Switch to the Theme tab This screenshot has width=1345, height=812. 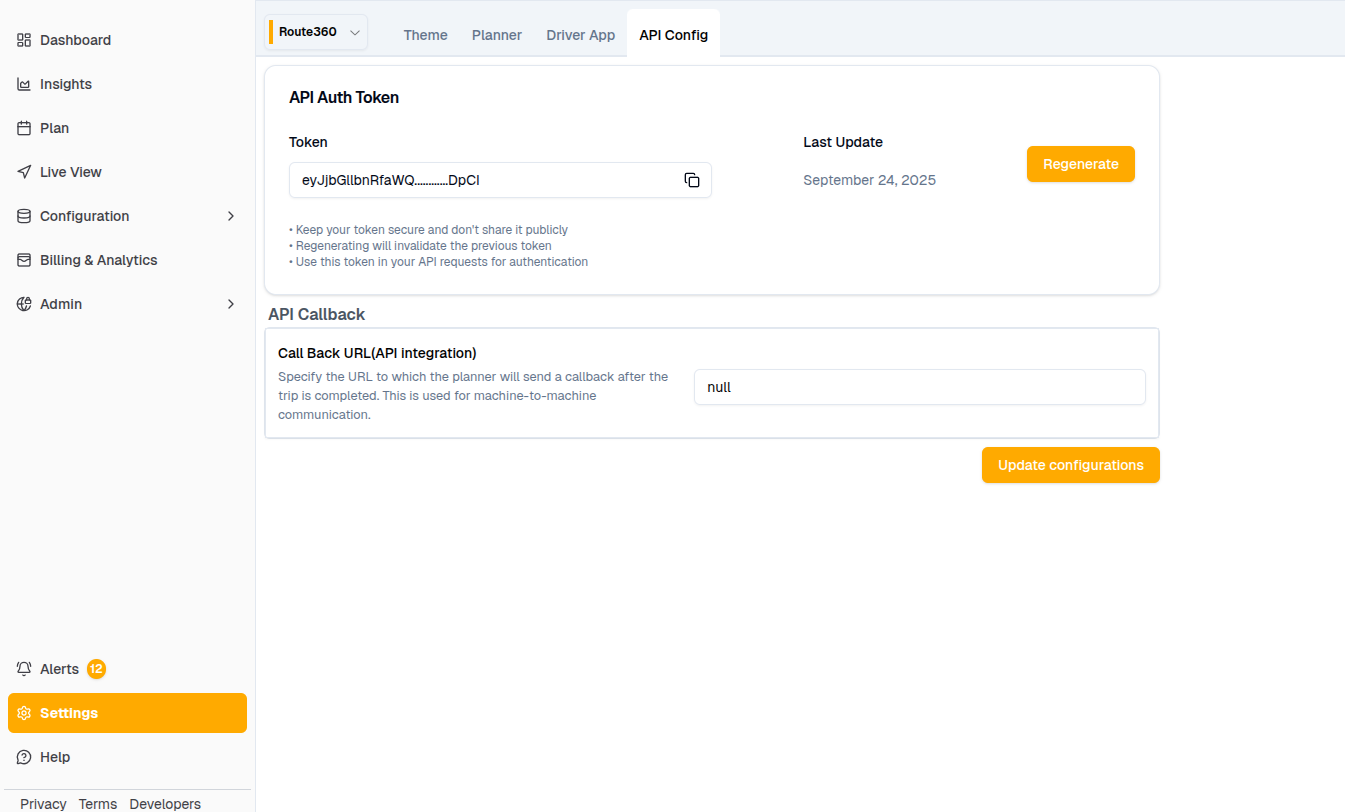425,35
